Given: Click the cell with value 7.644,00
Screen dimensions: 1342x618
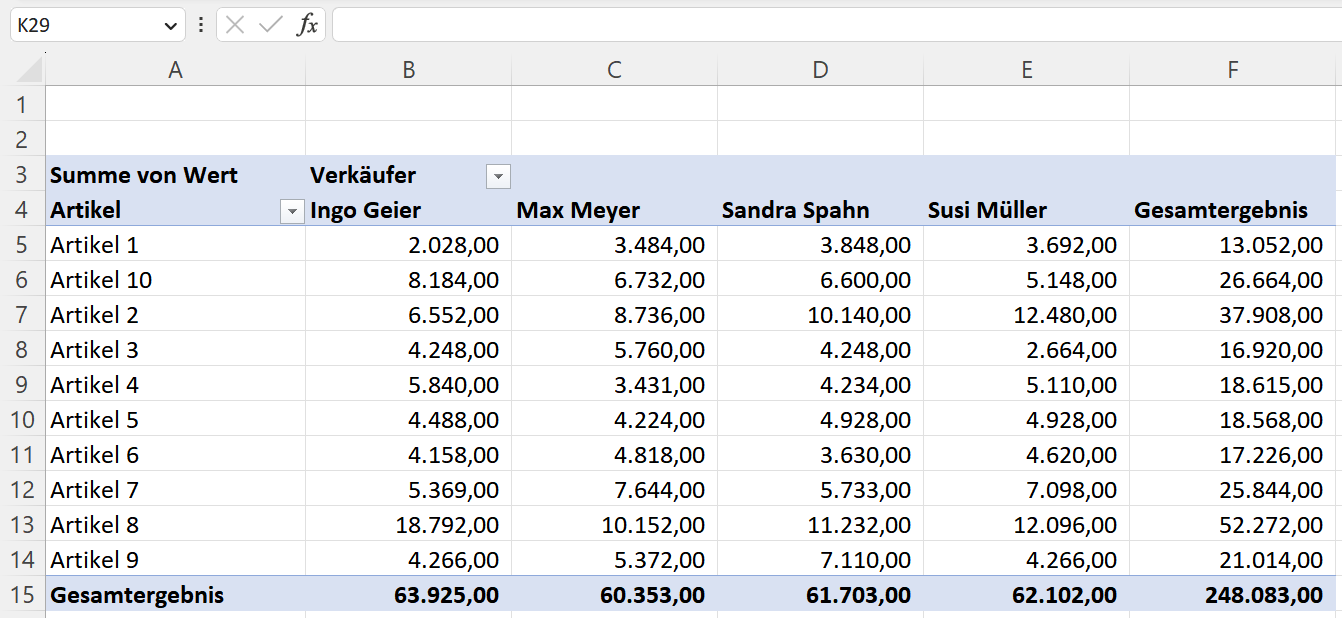Looking at the screenshot, I should point(614,489).
